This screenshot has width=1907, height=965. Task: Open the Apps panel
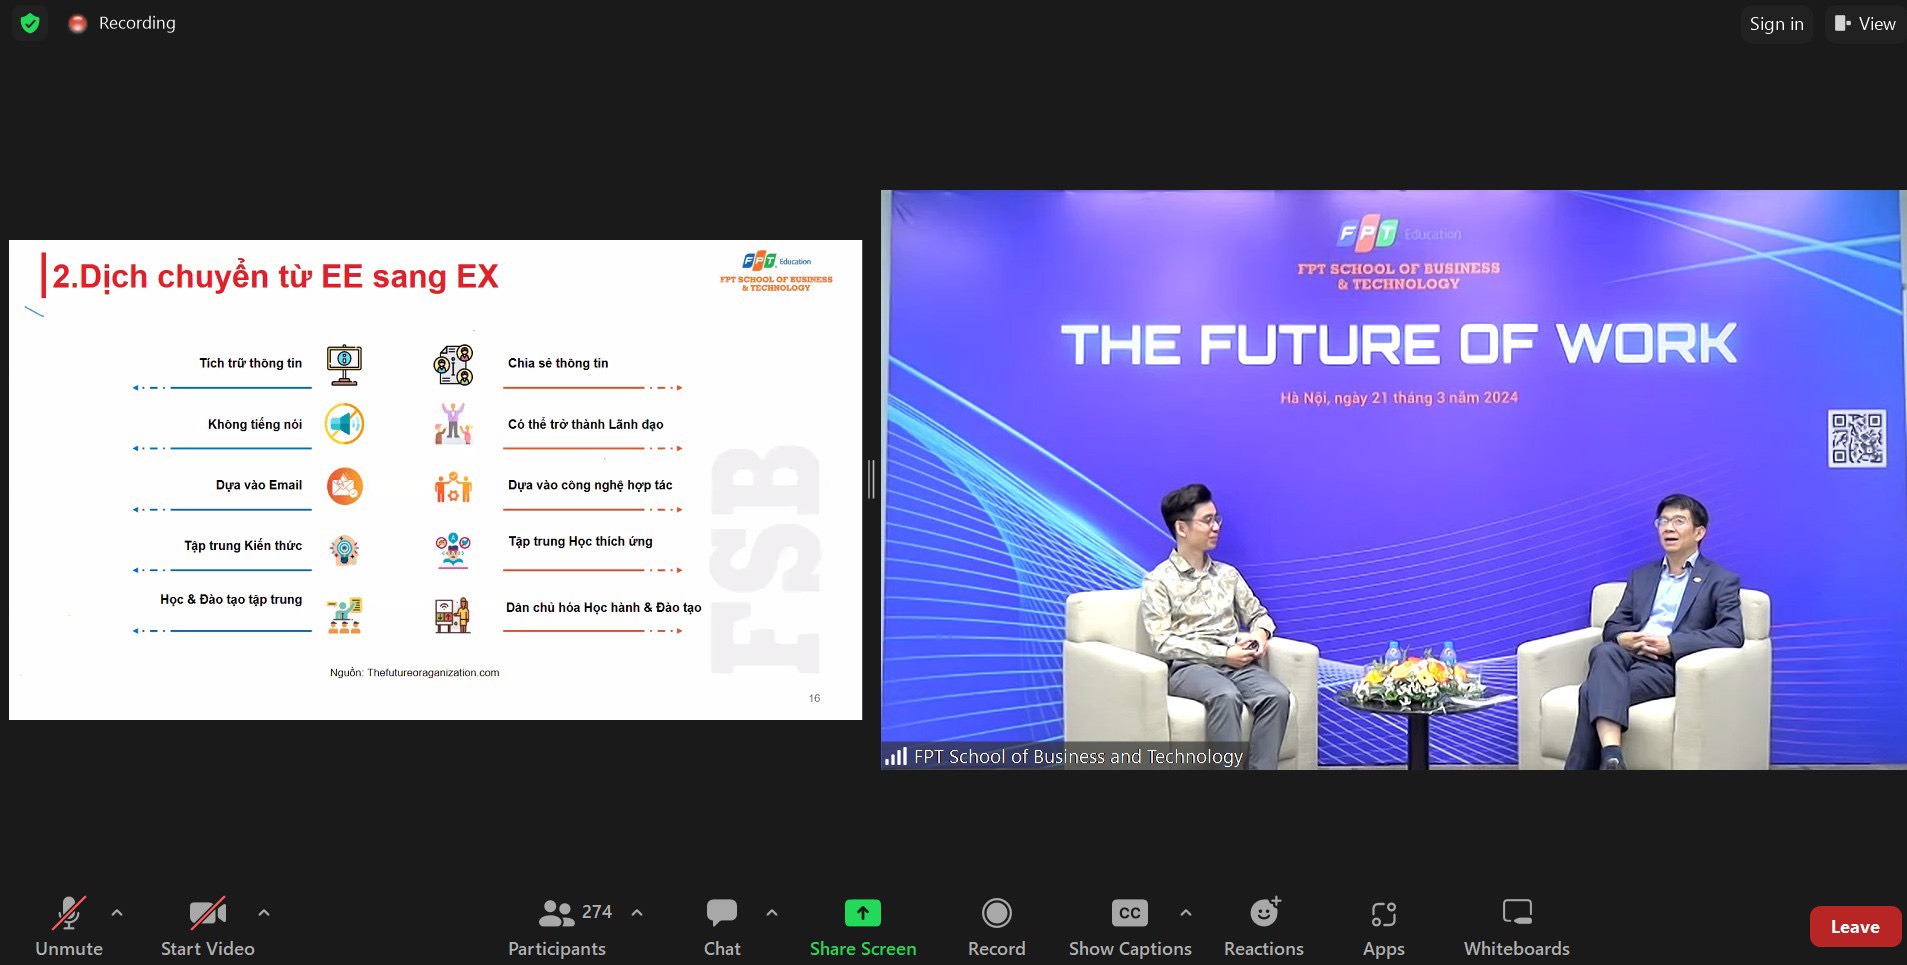[1384, 927]
